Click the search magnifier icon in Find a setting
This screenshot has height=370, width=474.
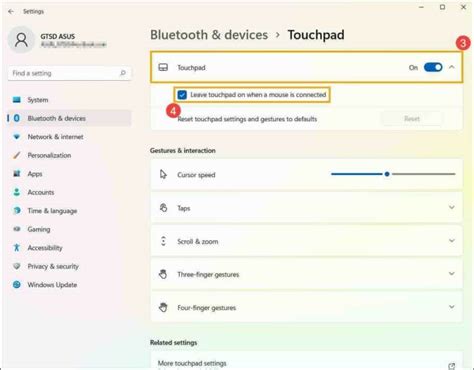(x=123, y=73)
